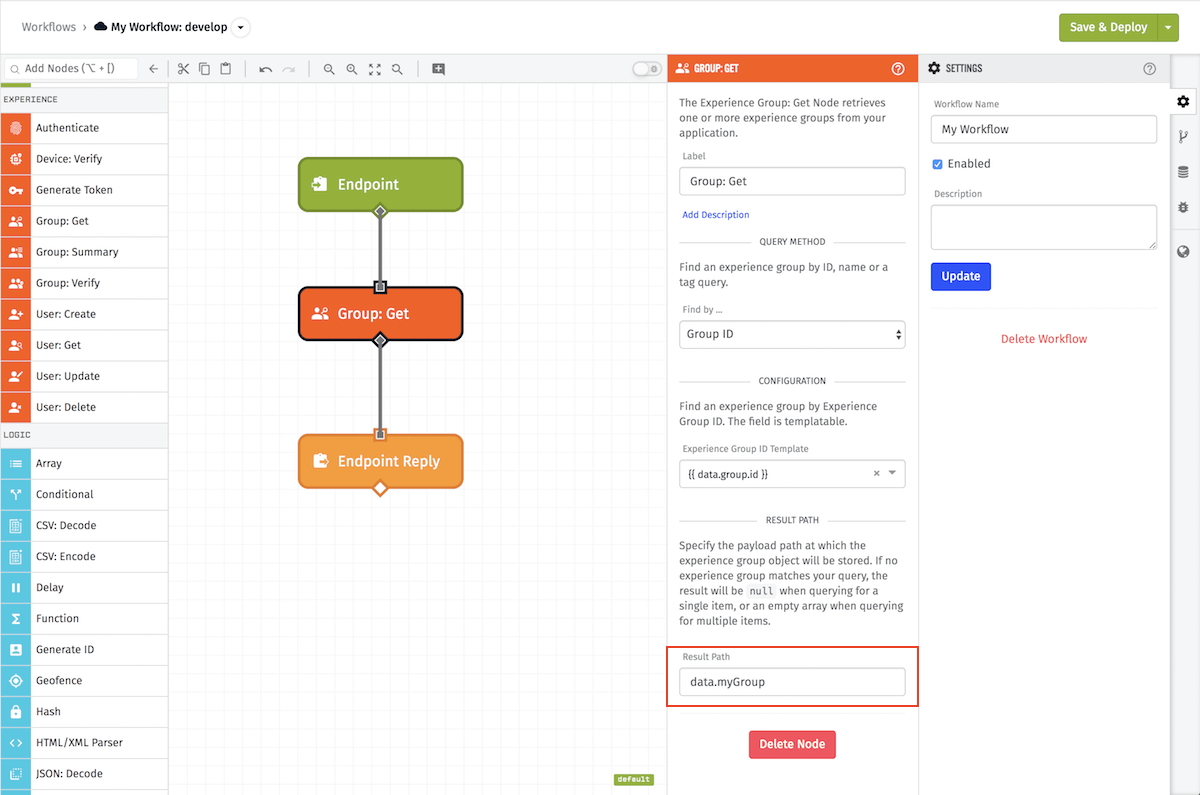Image resolution: width=1200 pixels, height=795 pixels.
Task: Select the Array logic node
Action: [84, 464]
